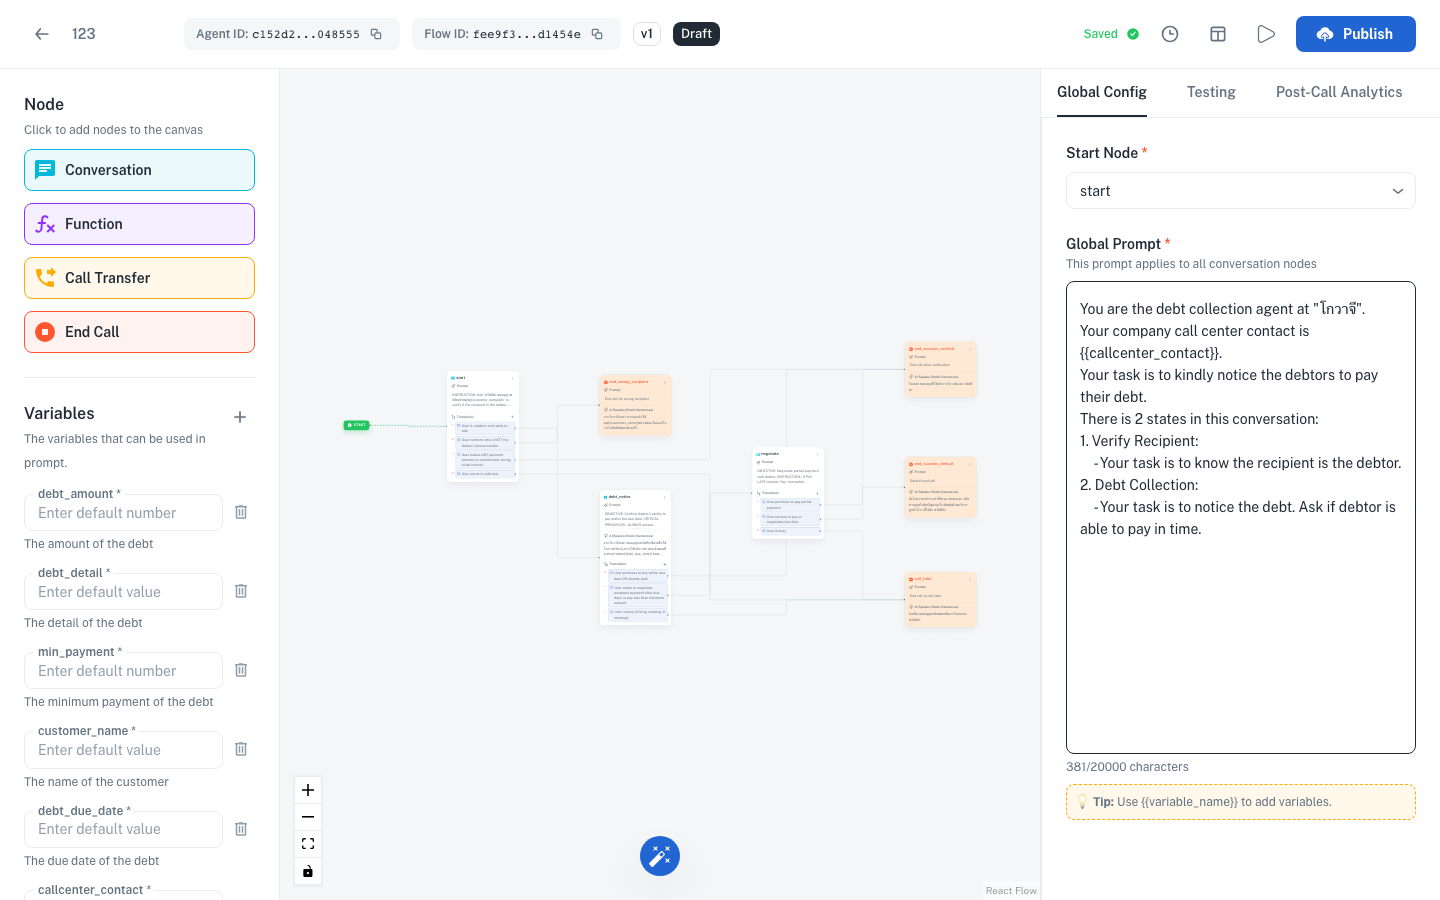The height and width of the screenshot is (900, 1440).
Task: Select the end_success_default node
Action: point(940,488)
